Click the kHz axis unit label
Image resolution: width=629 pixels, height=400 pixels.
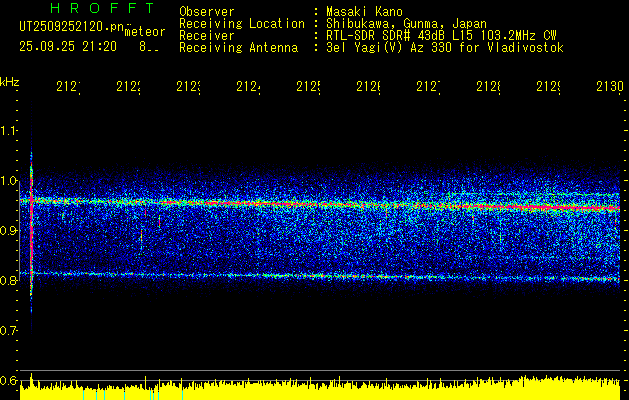tap(9, 82)
